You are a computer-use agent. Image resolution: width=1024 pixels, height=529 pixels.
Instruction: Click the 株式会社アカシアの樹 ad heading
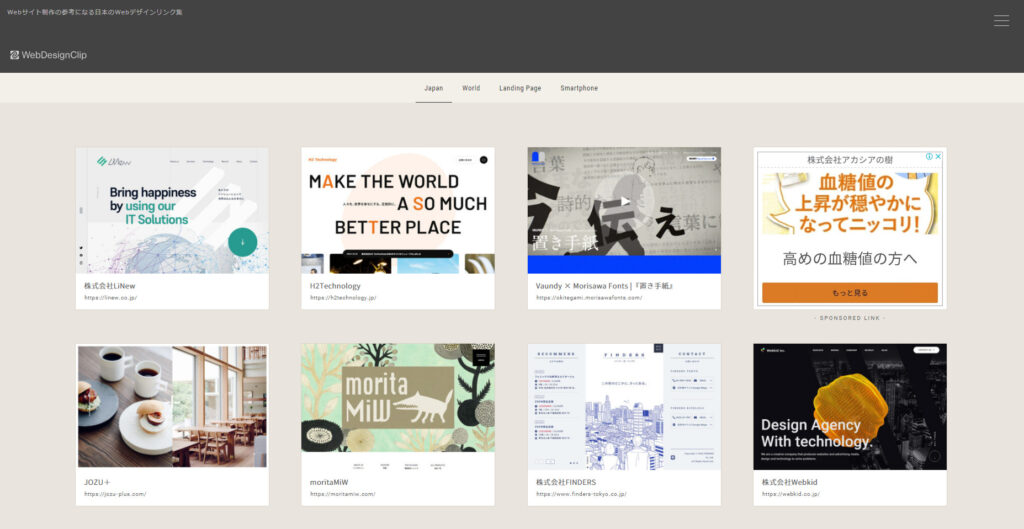(x=850, y=159)
